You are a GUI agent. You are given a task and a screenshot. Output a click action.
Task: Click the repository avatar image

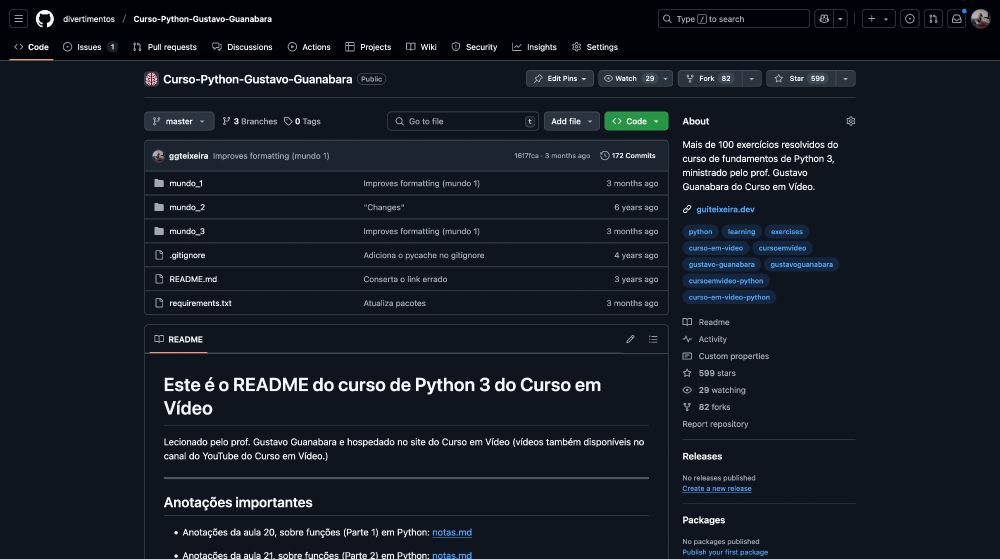[x=151, y=79]
